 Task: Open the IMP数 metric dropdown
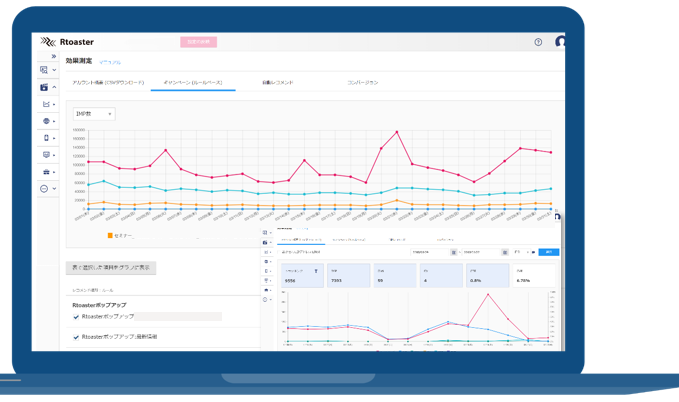click(x=94, y=115)
